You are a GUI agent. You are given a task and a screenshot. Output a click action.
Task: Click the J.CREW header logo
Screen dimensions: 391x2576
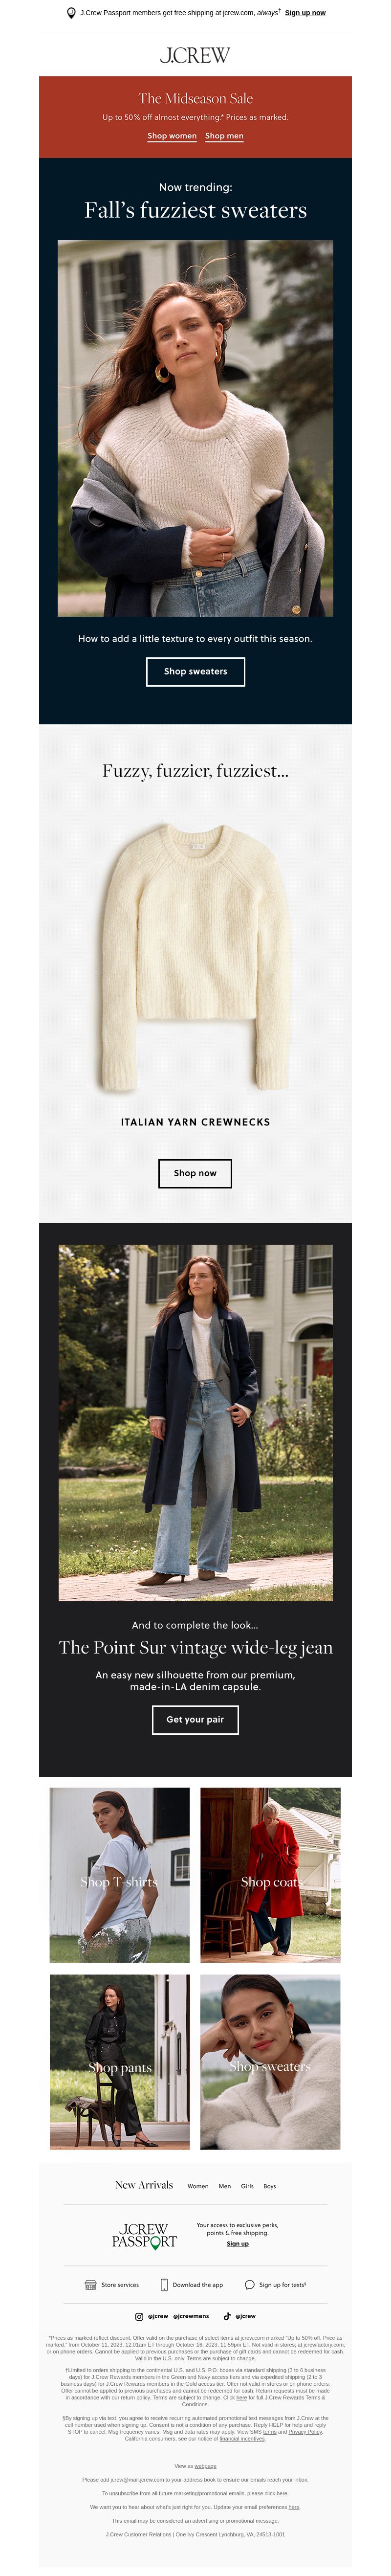point(195,55)
